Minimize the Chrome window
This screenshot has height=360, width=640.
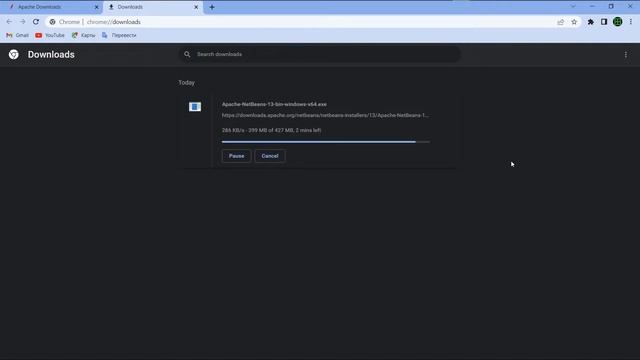coord(592,7)
